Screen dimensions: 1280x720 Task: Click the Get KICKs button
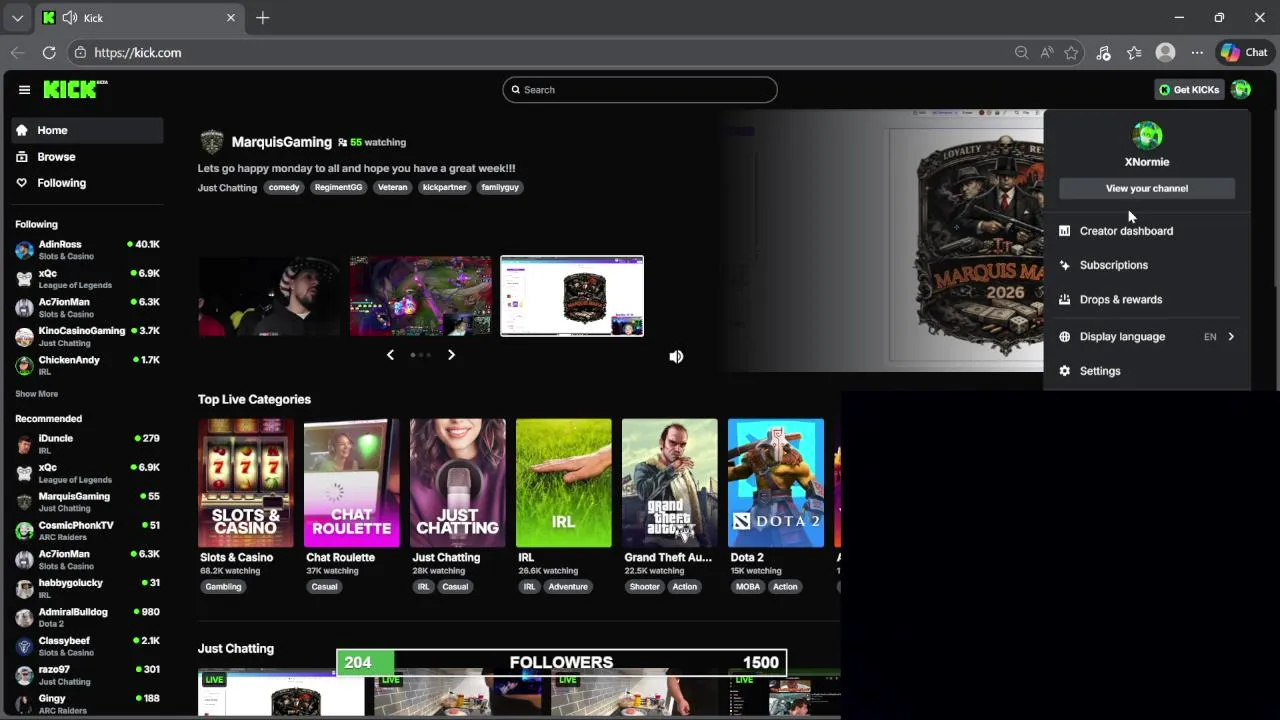point(1189,90)
